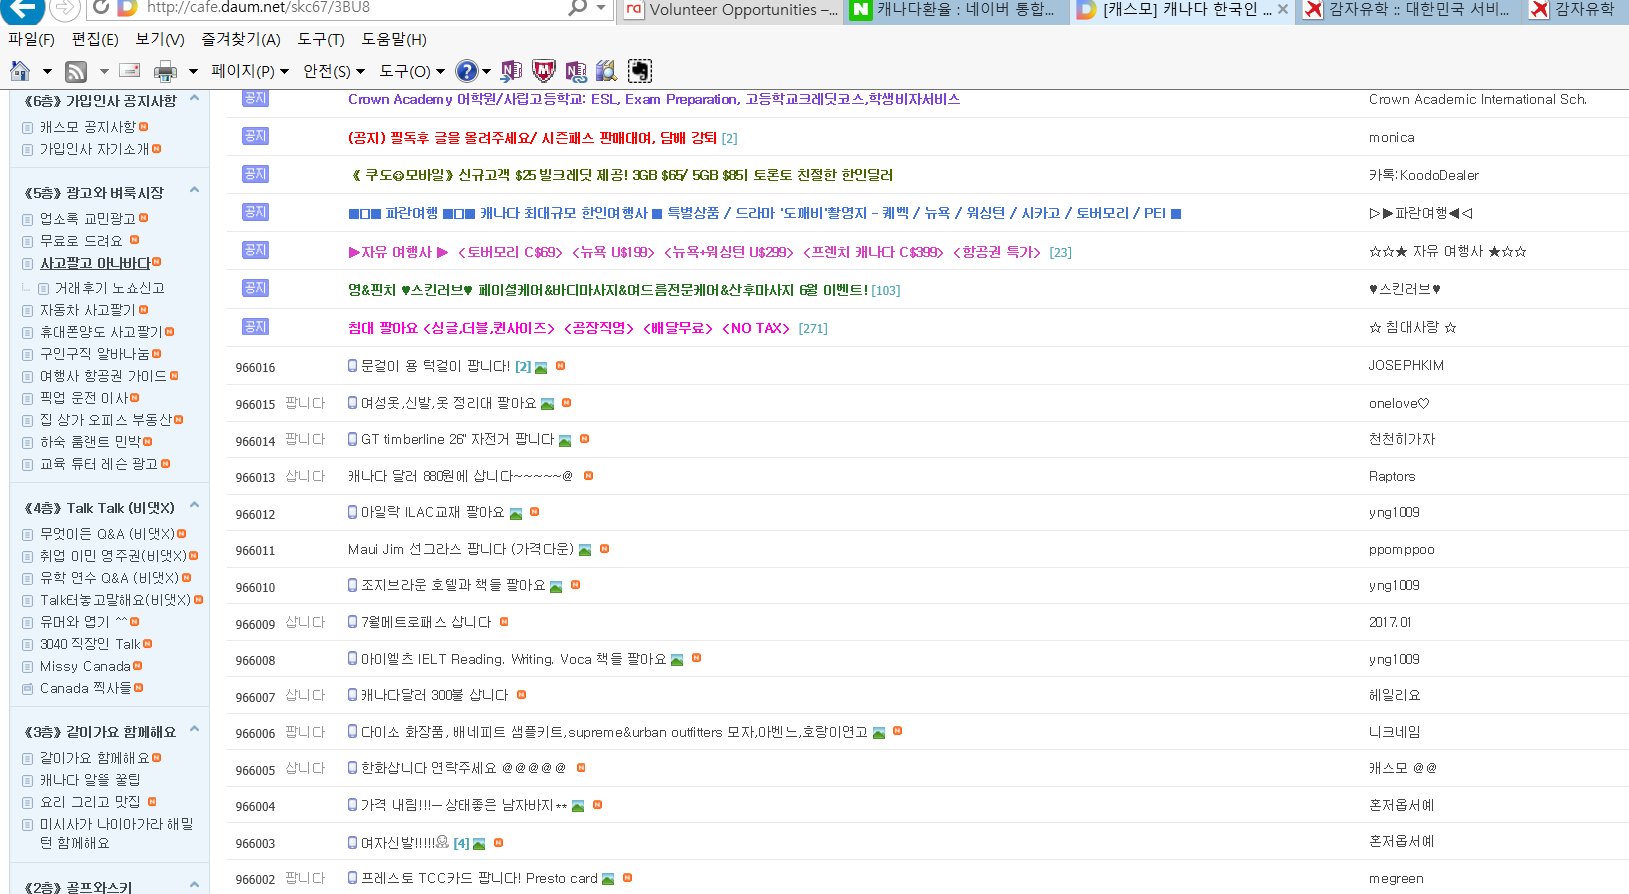
Task: Open the GT timberline 26 자전거 팝니다 post
Action: coord(457,439)
